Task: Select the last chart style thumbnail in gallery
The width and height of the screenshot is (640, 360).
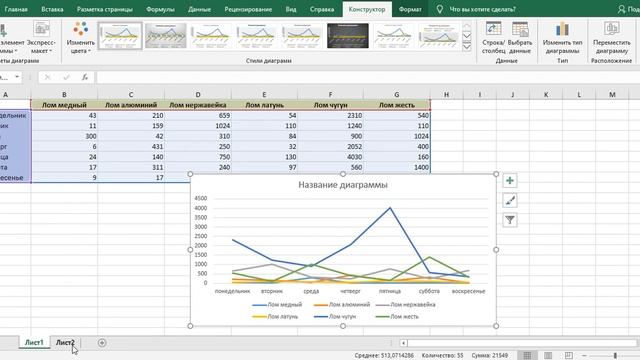Action: pyautogui.click(x=438, y=36)
